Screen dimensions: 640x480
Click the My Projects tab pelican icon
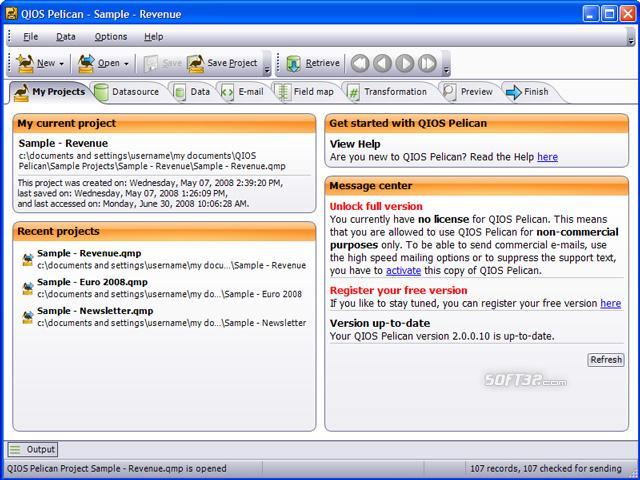click(21, 93)
